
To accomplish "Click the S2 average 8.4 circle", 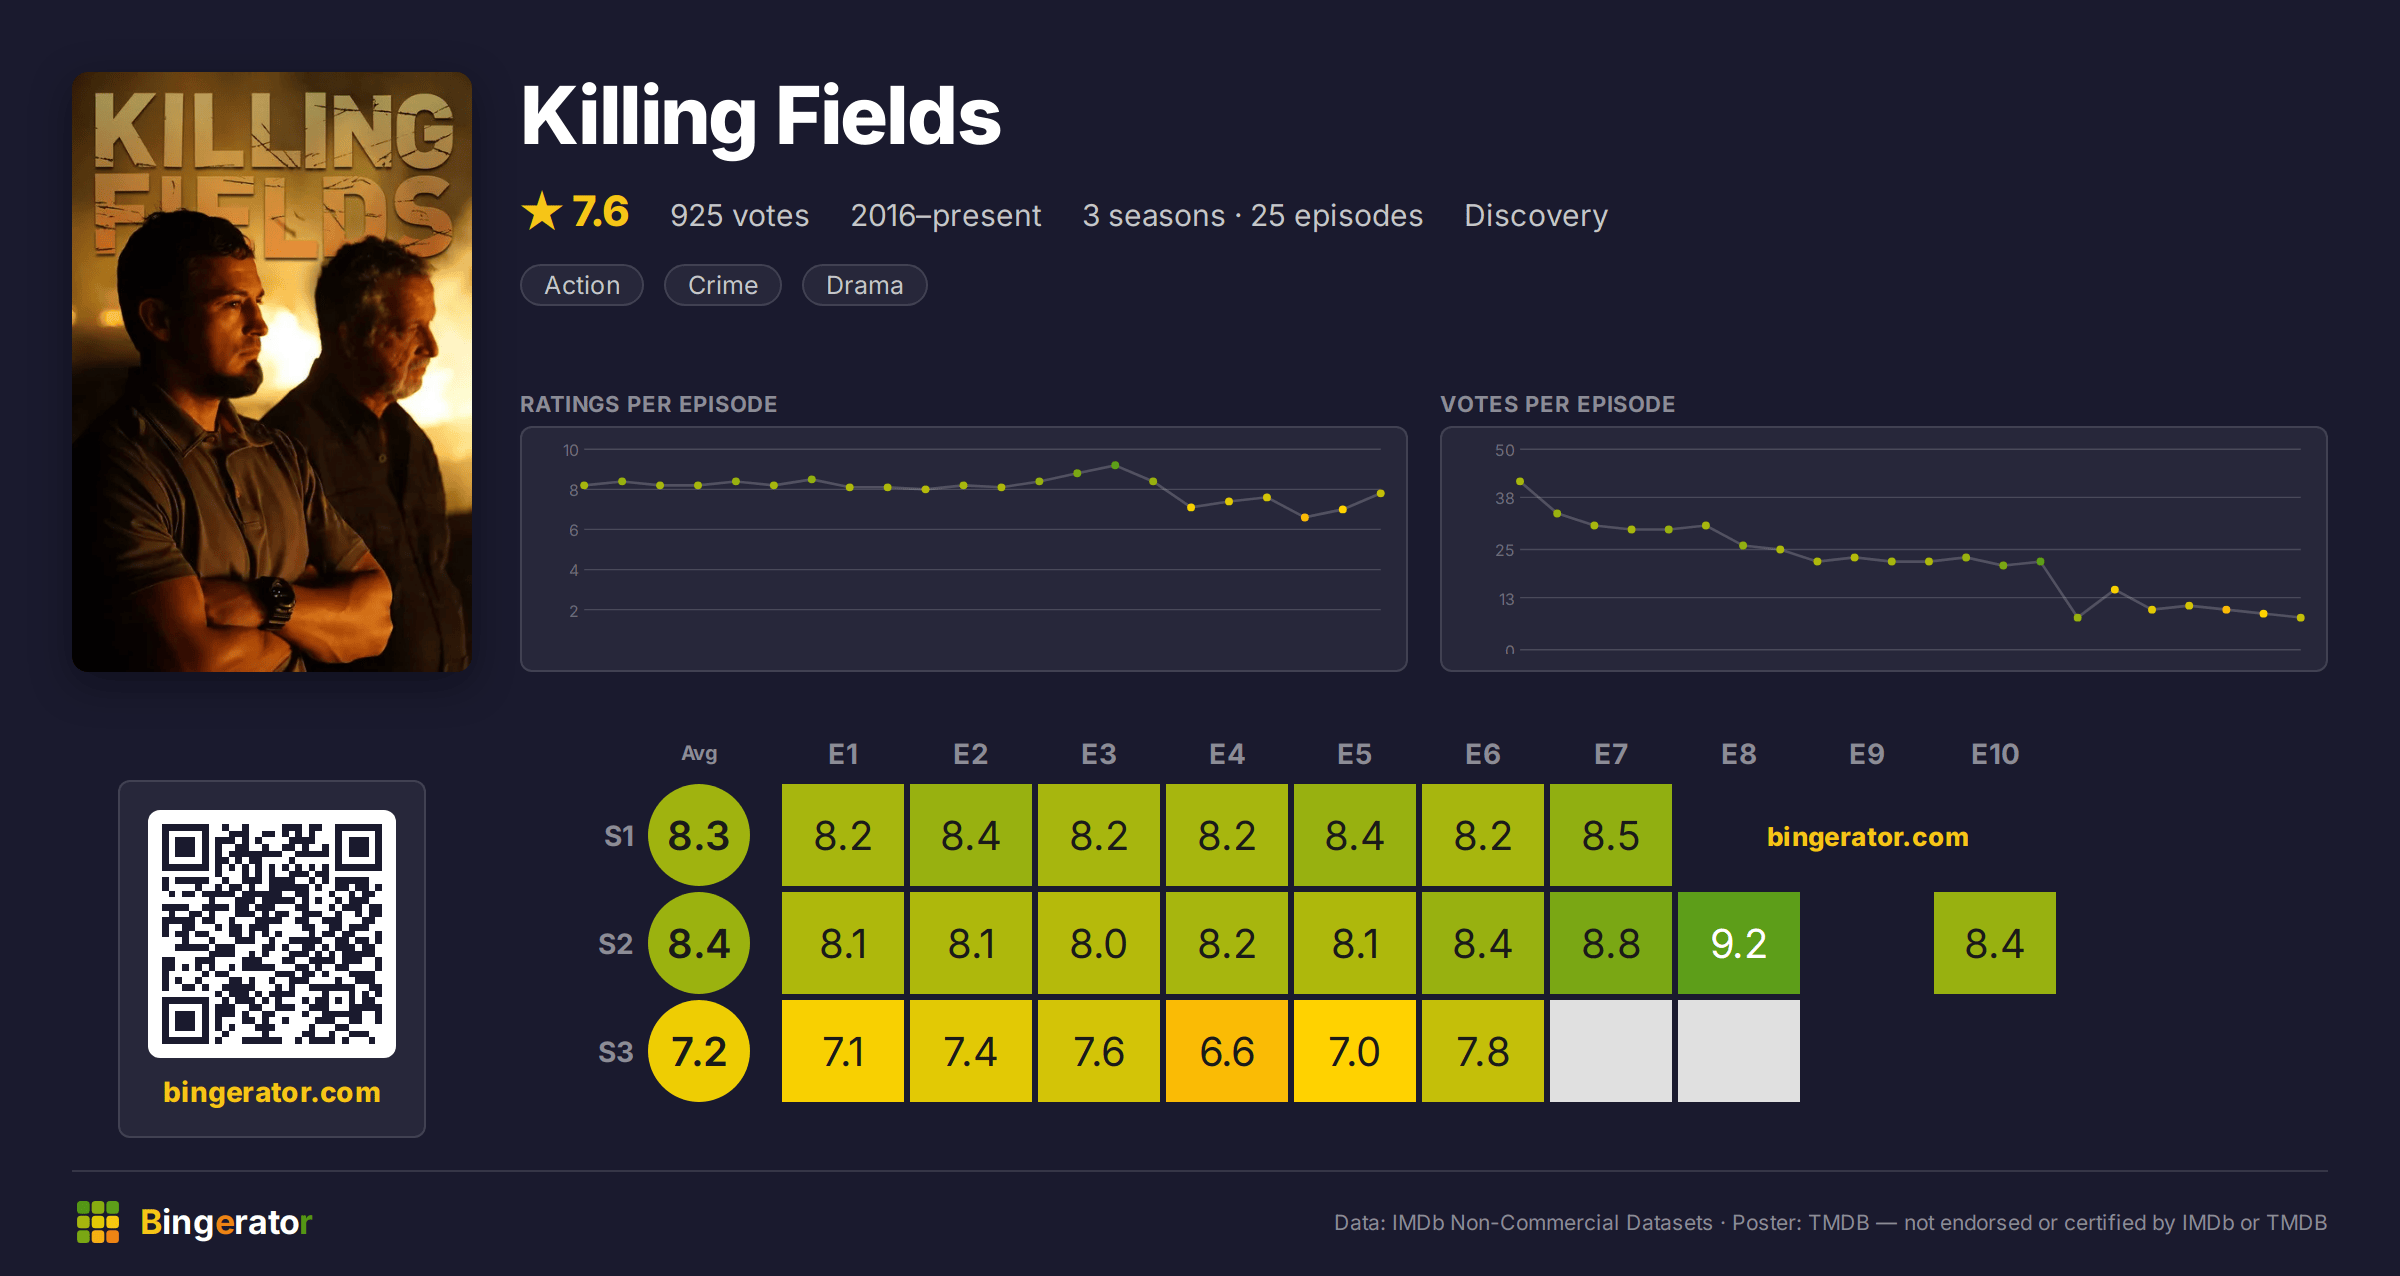I will click(699, 943).
